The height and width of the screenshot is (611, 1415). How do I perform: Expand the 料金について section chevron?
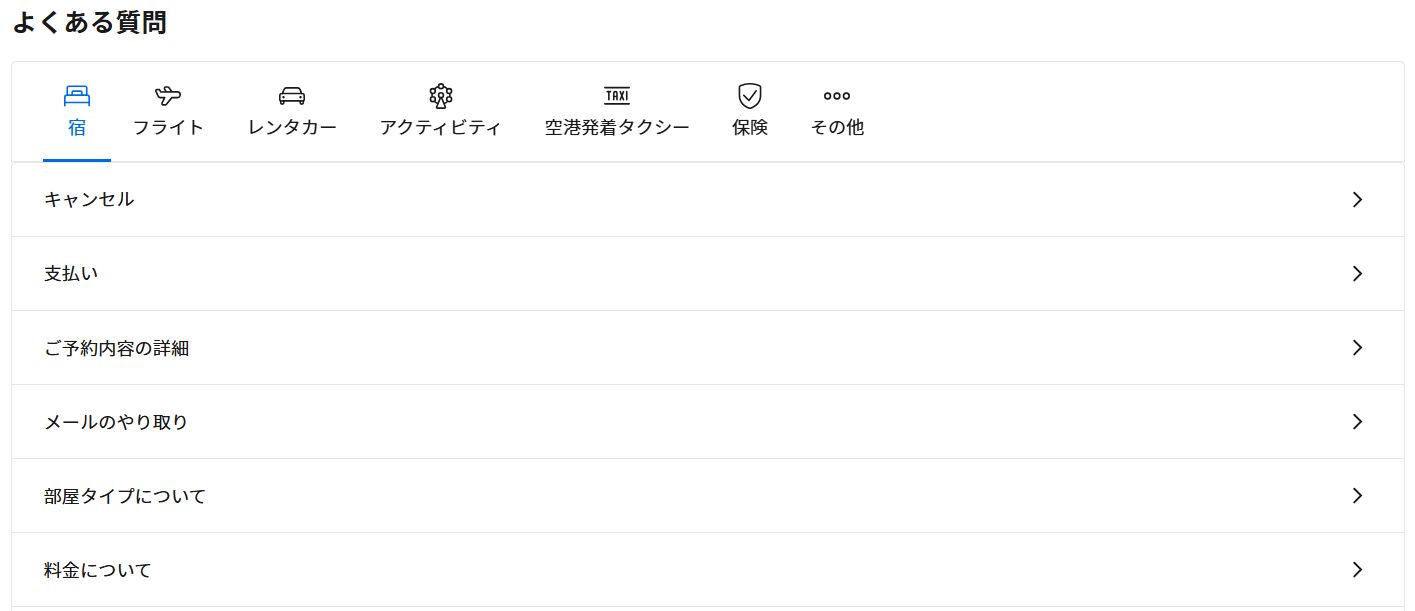coord(1357,569)
